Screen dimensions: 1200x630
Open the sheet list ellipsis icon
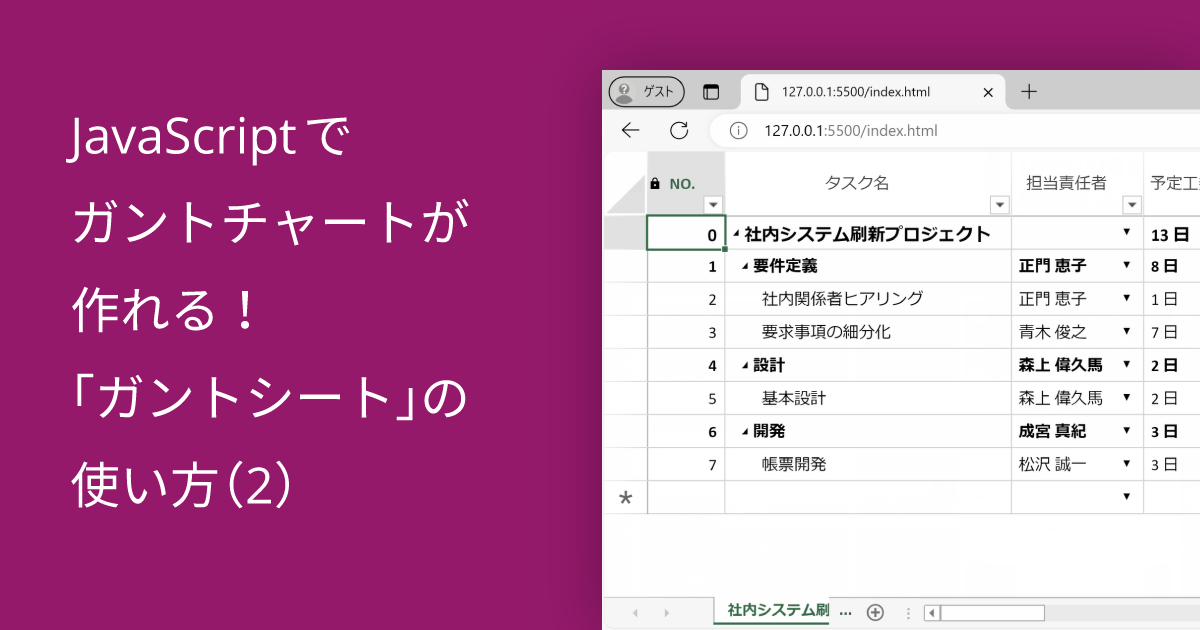coord(846,611)
